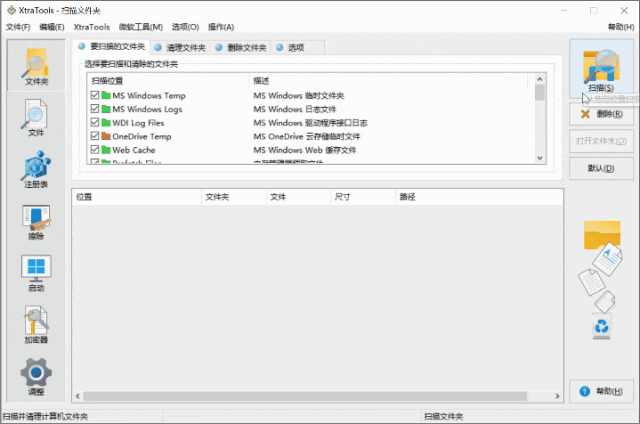Uncheck the MS Windows Temp checkbox
Image resolution: width=640 pixels, height=424 pixels.
coord(95,95)
